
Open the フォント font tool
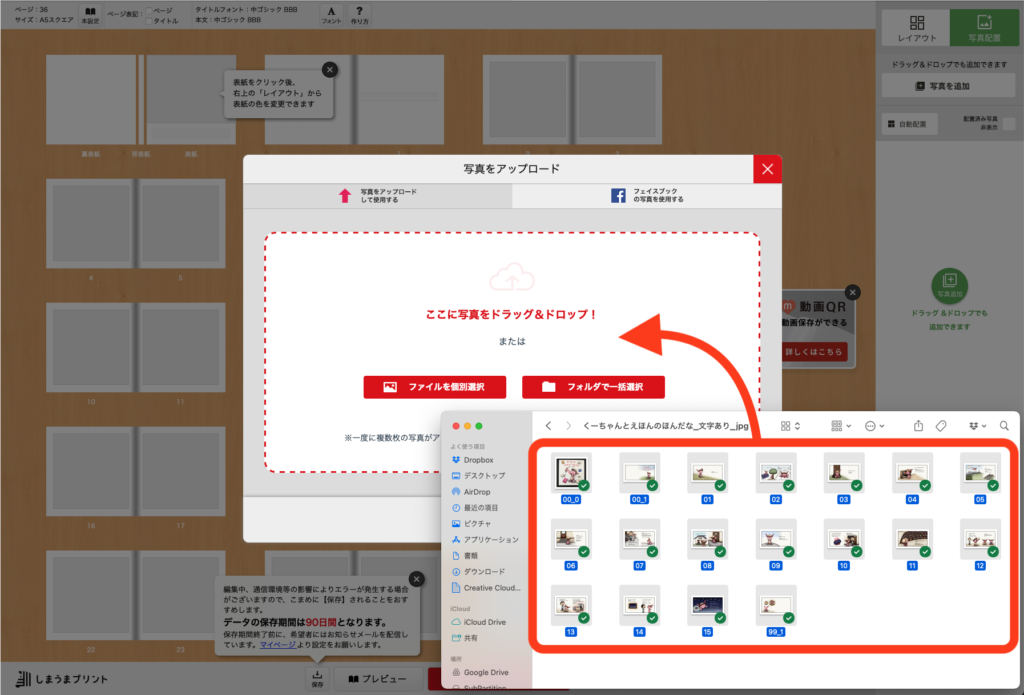coord(331,14)
